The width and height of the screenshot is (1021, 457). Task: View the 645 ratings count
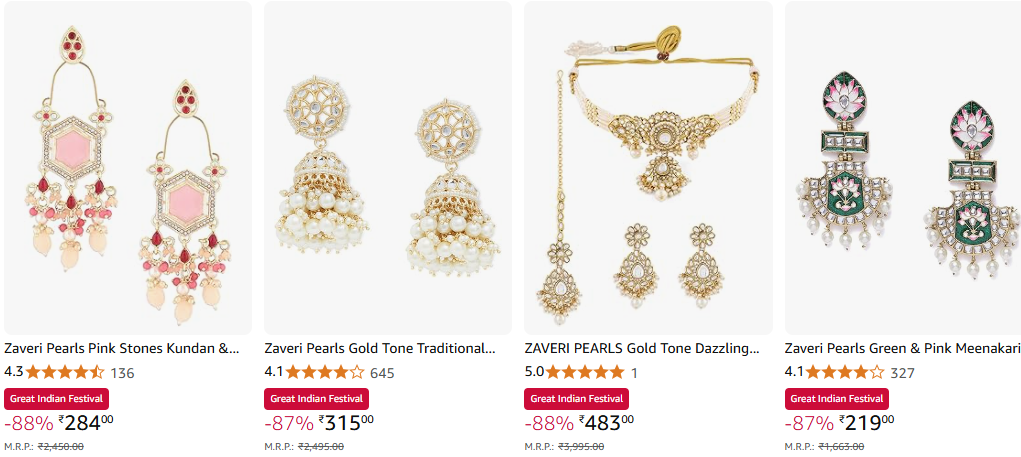point(382,374)
